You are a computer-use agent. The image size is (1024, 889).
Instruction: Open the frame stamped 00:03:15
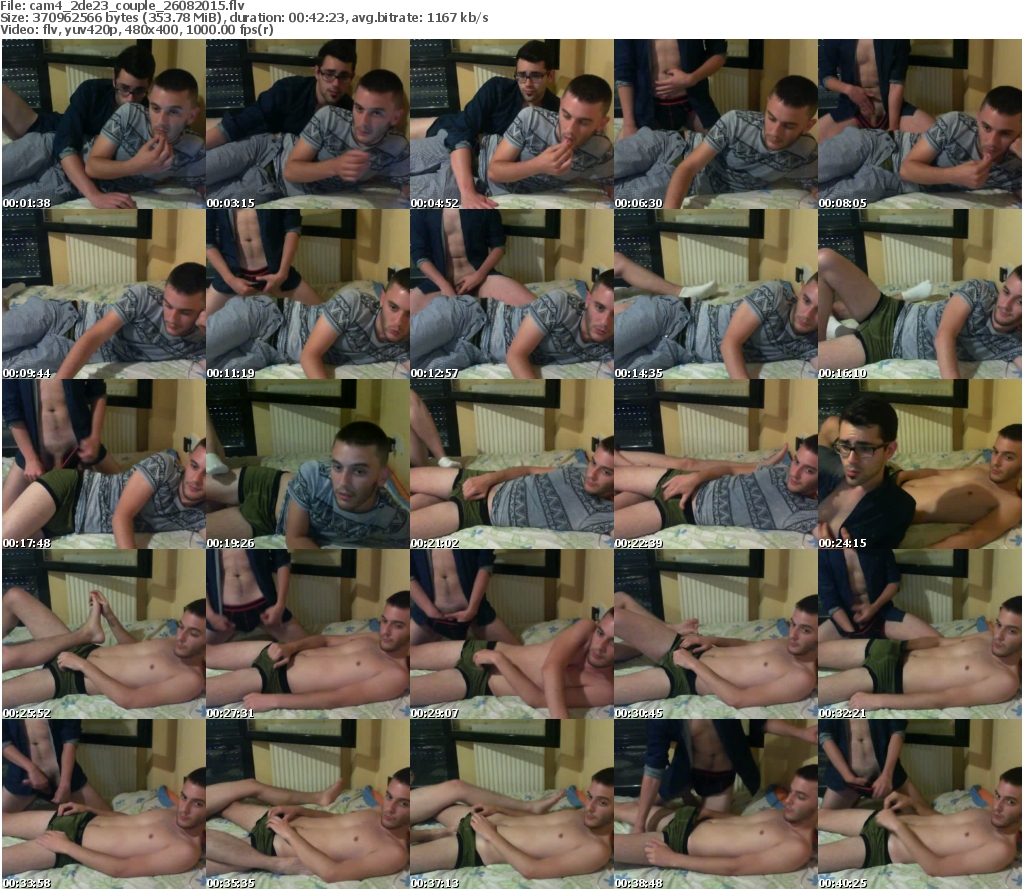(x=308, y=124)
